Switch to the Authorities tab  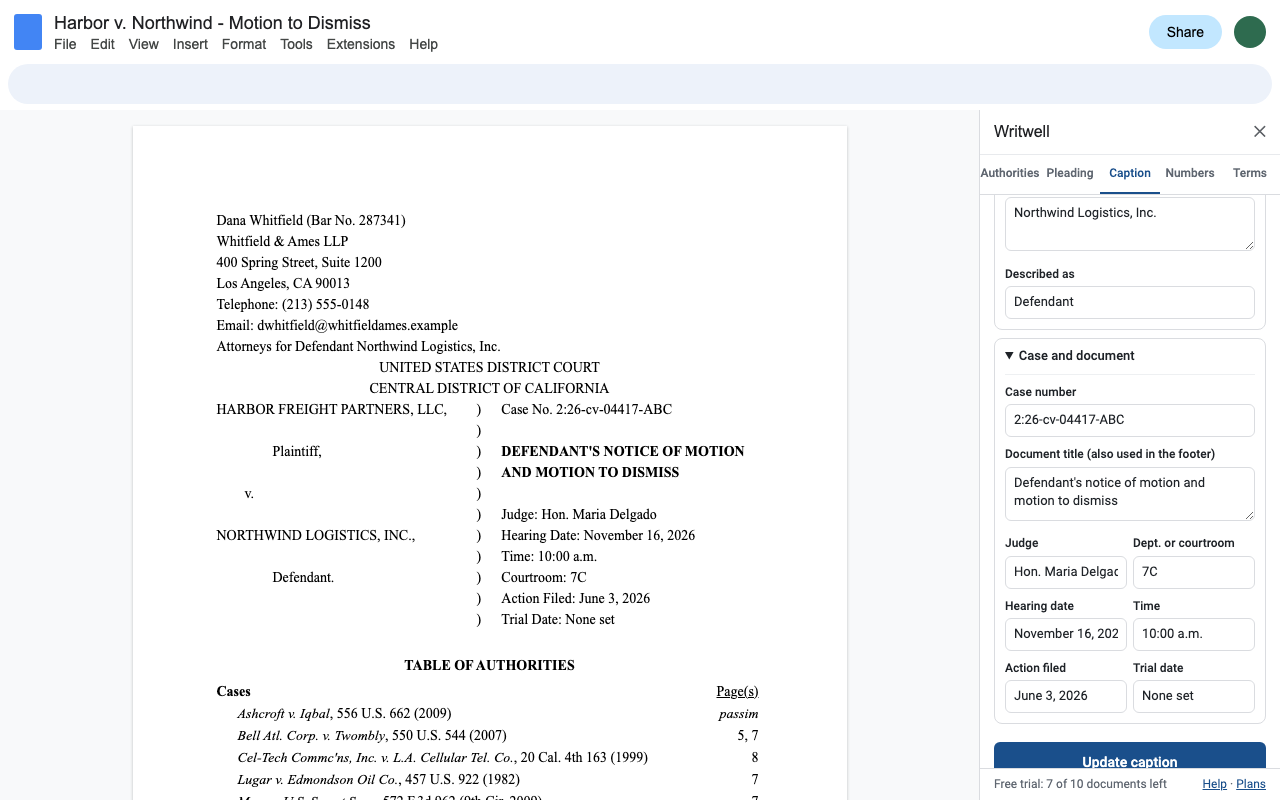click(x=1010, y=173)
